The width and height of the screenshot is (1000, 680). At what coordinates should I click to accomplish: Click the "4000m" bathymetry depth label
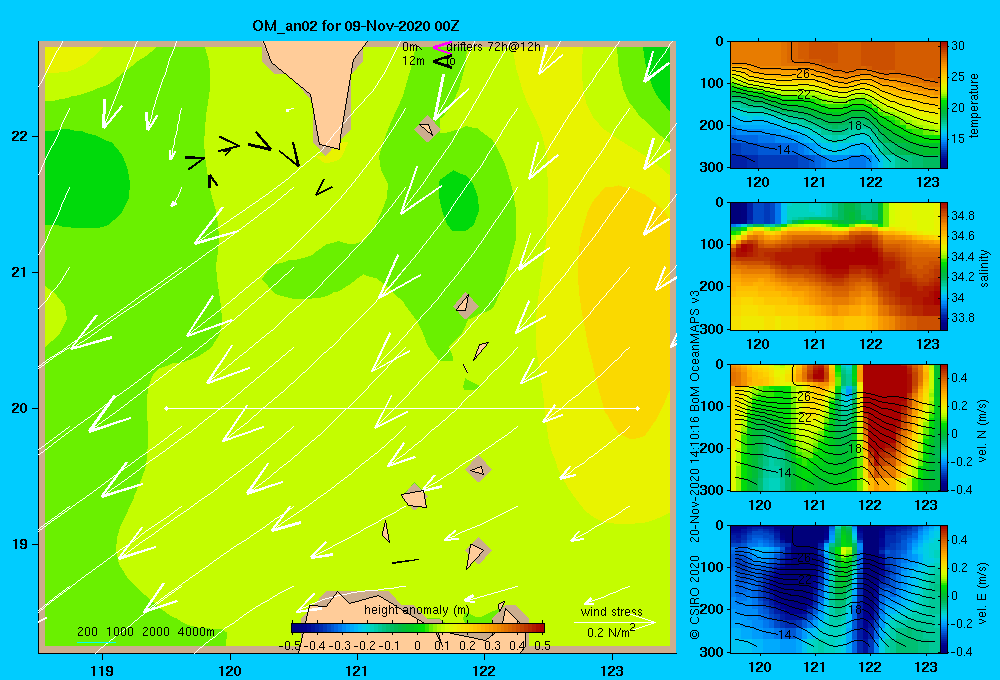tap(196, 632)
